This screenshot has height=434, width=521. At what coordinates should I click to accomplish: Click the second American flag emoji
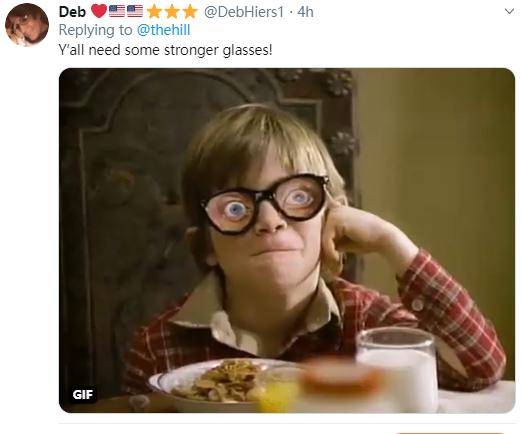(x=135, y=11)
